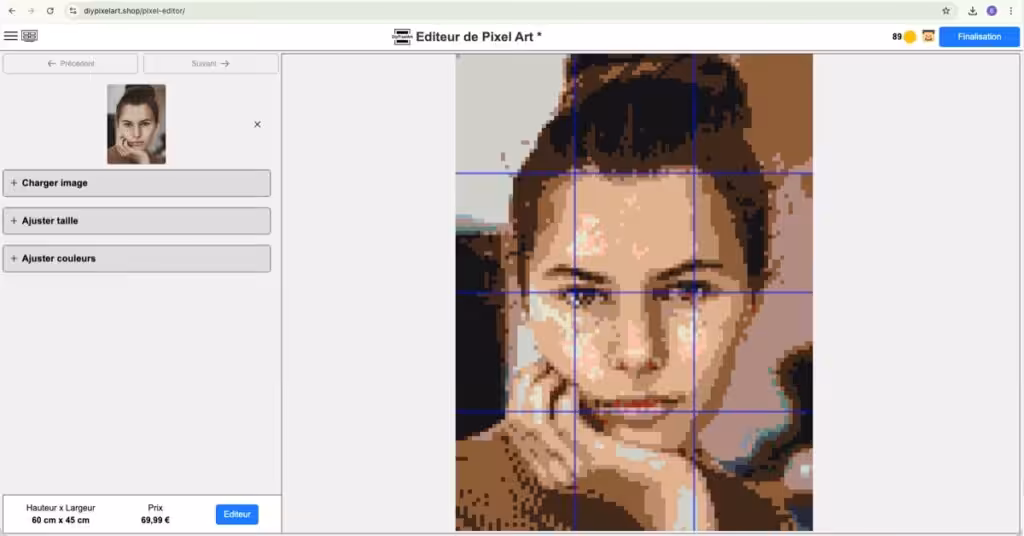This screenshot has width=1024, height=536.
Task: Click the Finalisation button
Action: coord(979,37)
